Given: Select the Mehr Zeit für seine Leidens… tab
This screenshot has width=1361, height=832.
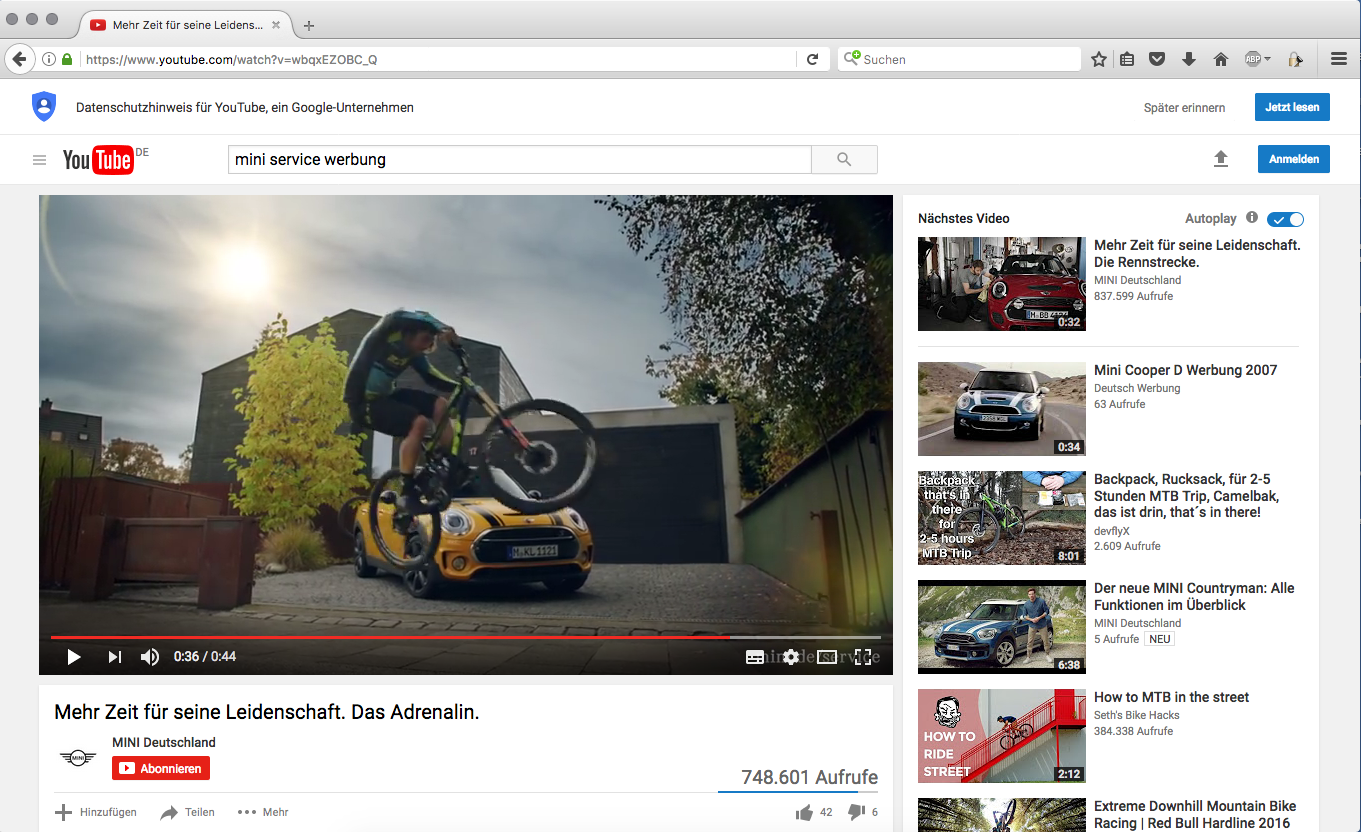Looking at the screenshot, I should 187,24.
